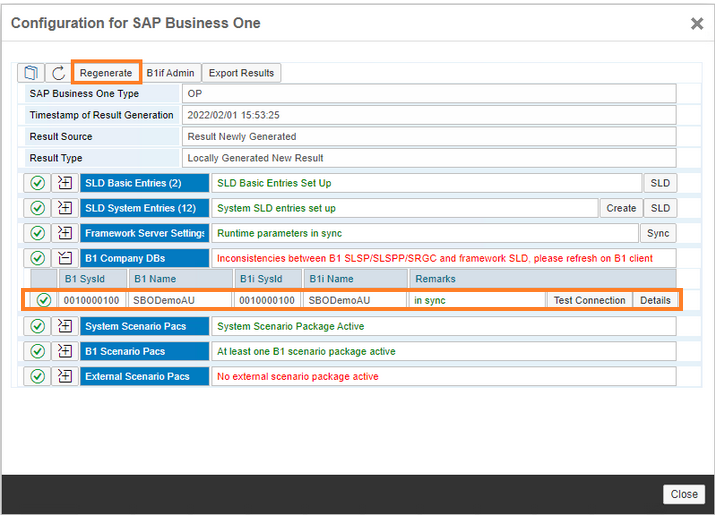
Task: Click the B1 SysId column header
Action: coord(93,279)
